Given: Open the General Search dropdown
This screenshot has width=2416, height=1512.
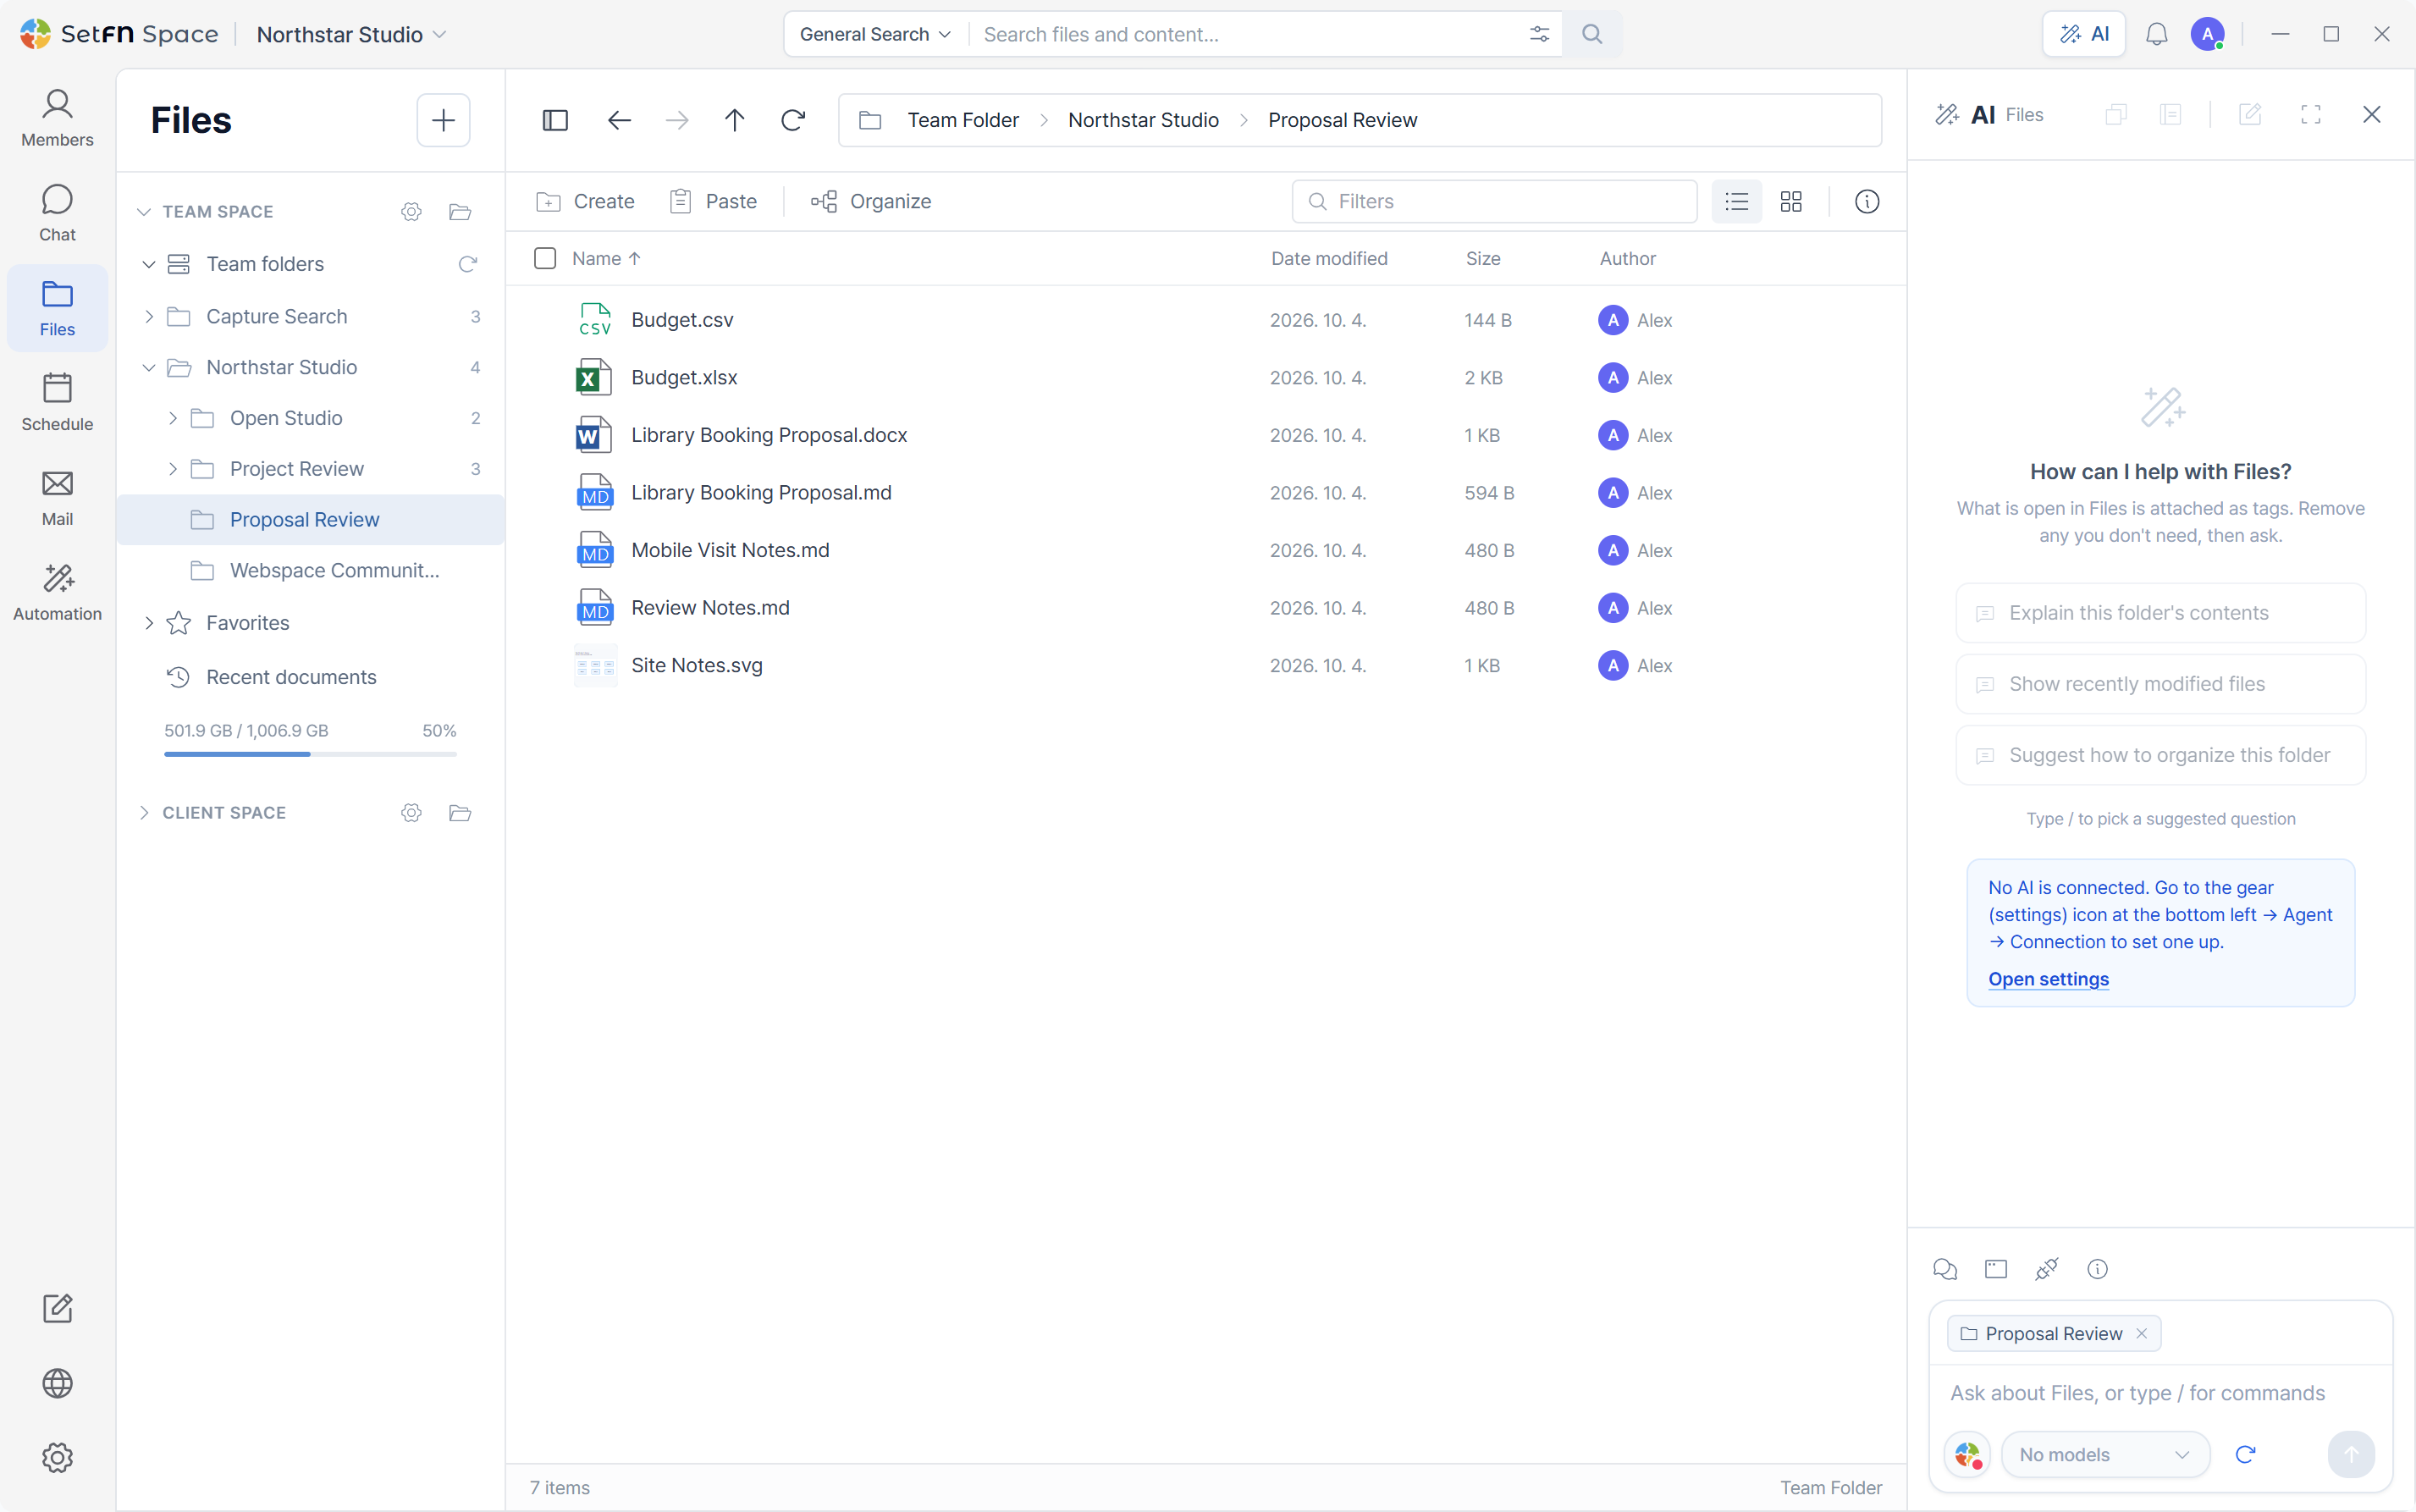Looking at the screenshot, I should (x=875, y=34).
